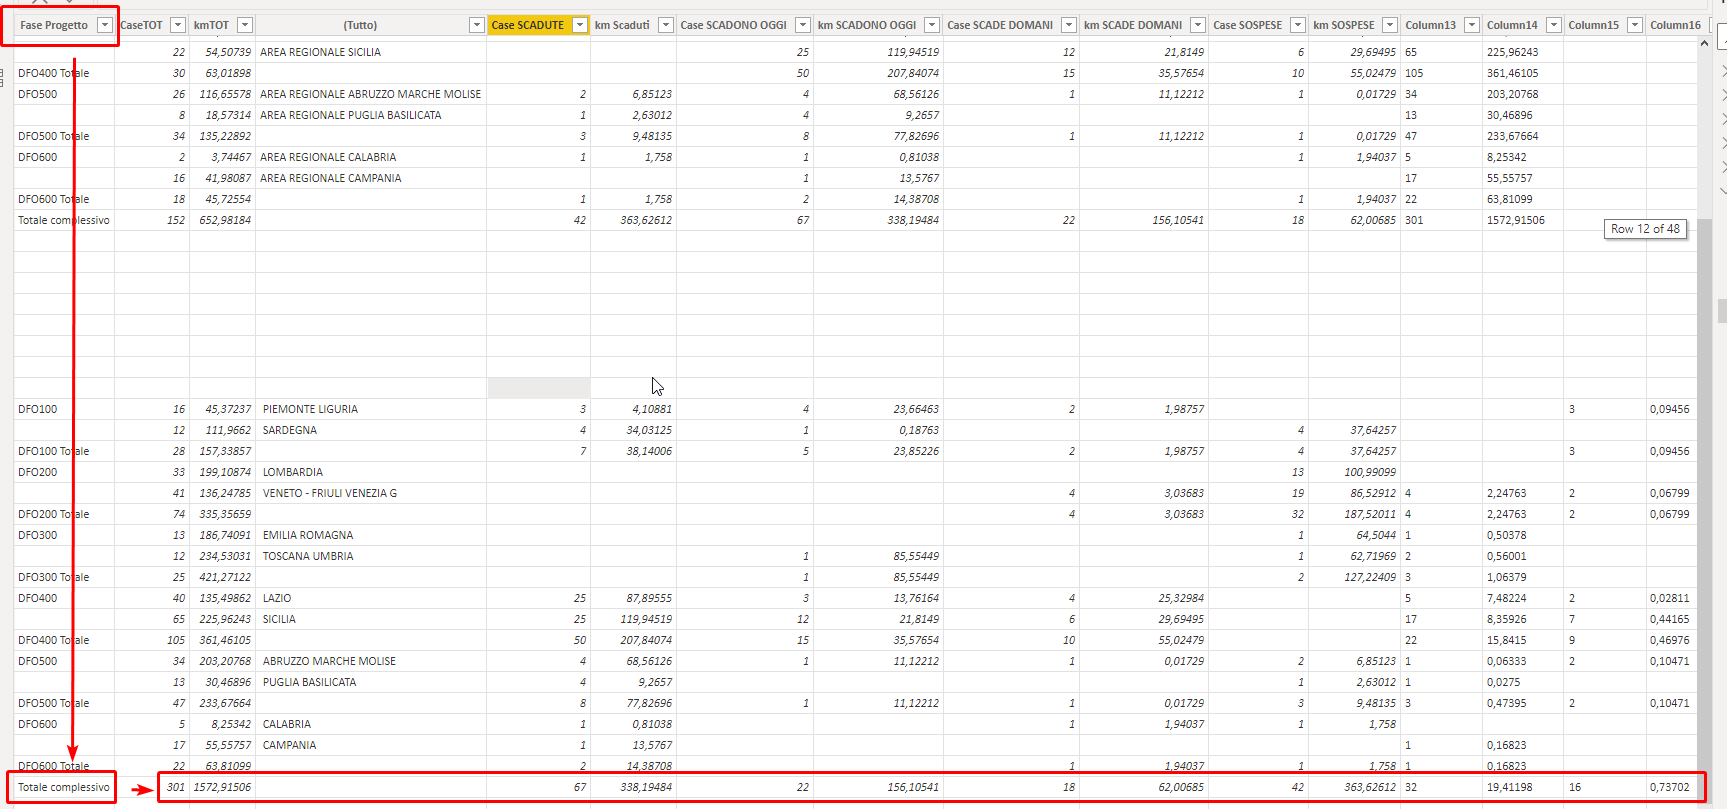
Task: Click the AREA REGIONALE CALABRIA cell
Action: [x=371, y=157]
